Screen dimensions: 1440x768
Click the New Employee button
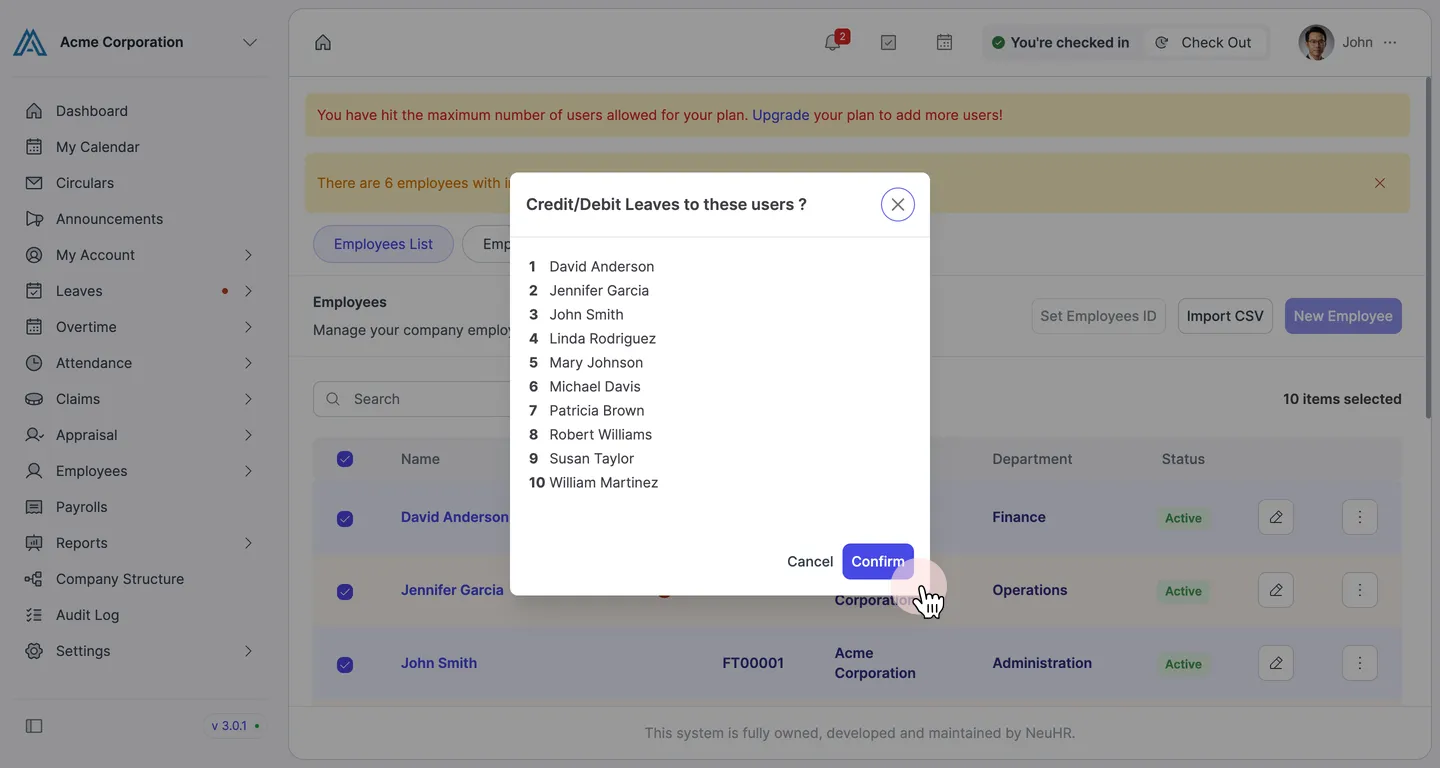[x=1343, y=316]
